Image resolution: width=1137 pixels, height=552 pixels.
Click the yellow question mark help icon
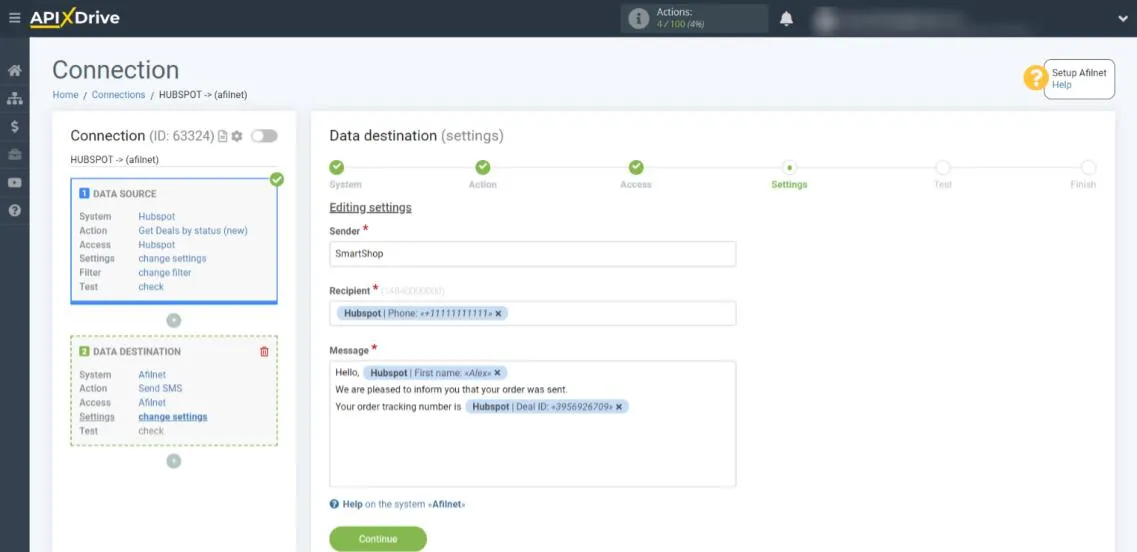1034,78
